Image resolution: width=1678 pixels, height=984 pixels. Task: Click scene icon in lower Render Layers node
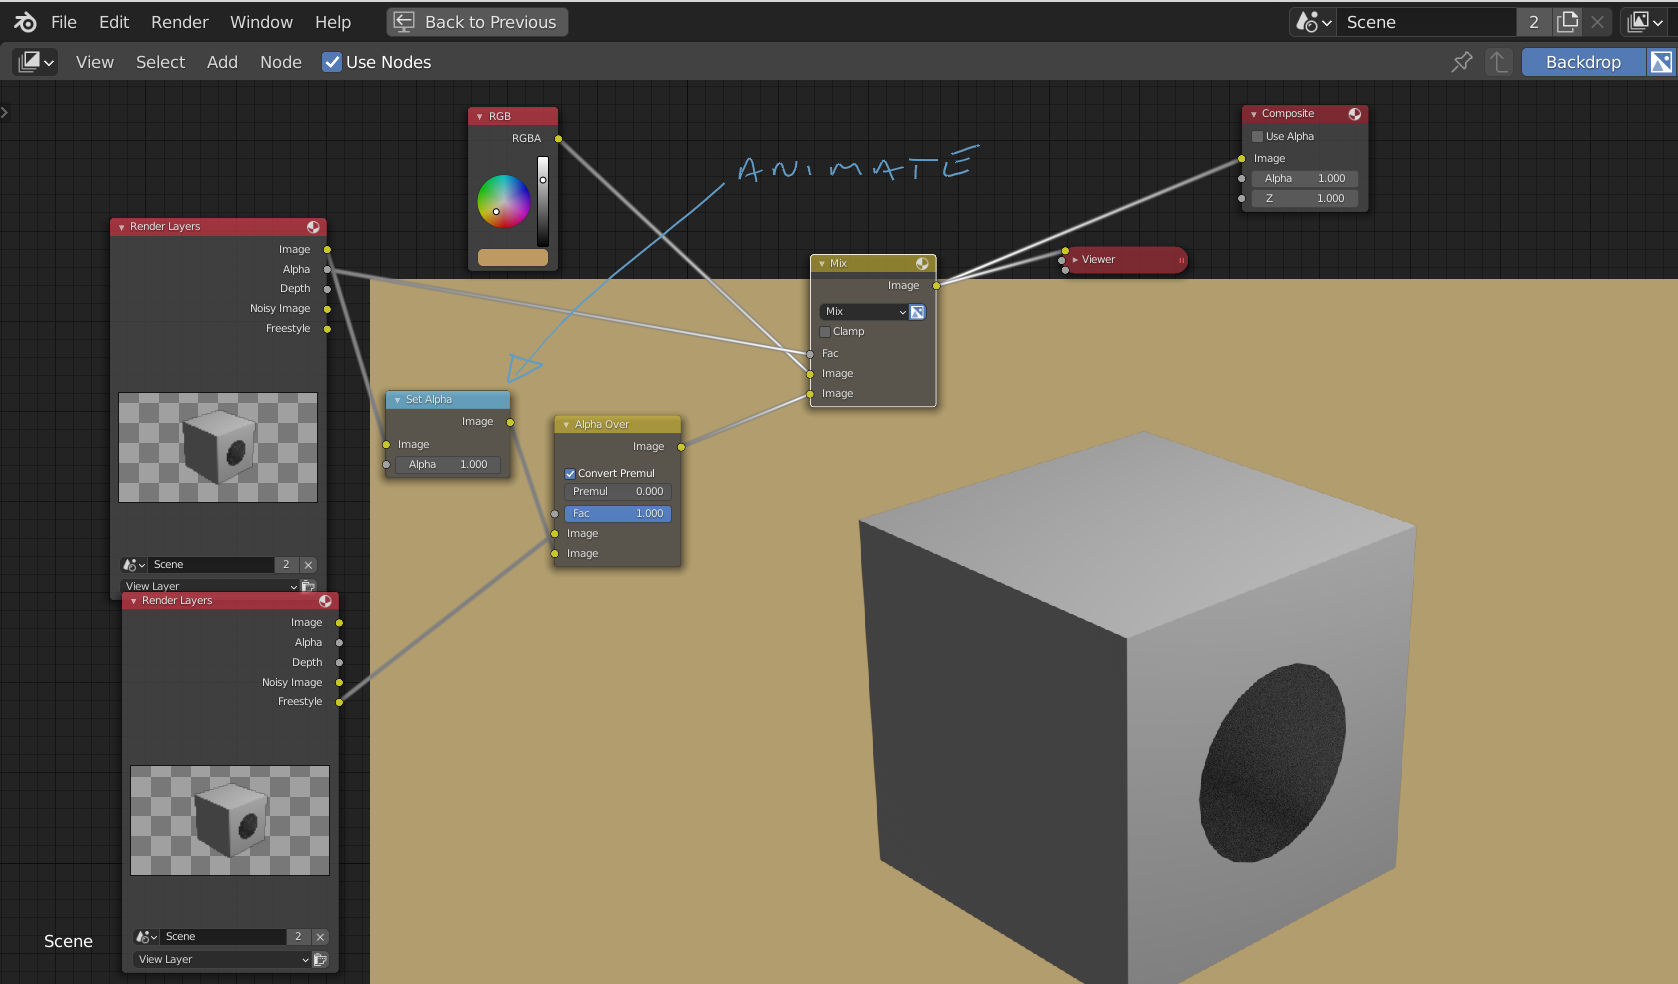[146, 937]
